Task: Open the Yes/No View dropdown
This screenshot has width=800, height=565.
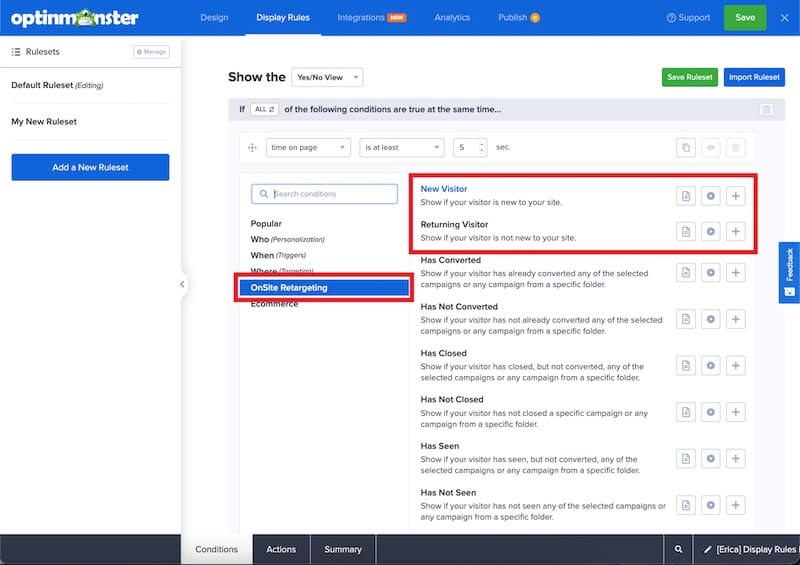Action: coord(327,78)
